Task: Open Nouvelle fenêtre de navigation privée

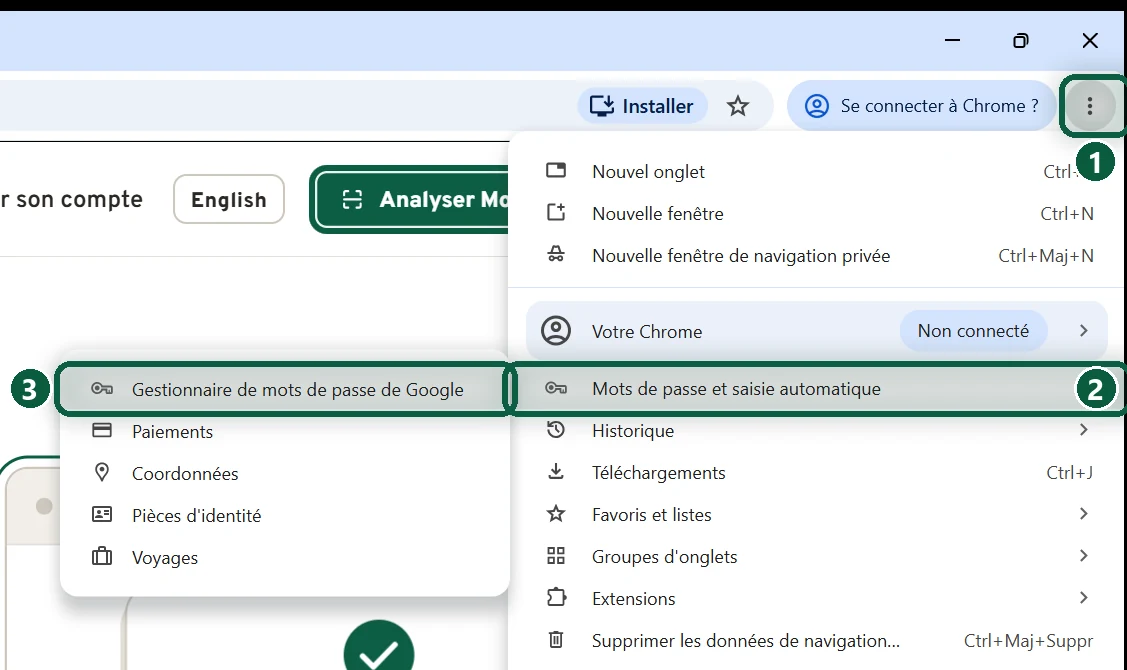Action: (817, 256)
